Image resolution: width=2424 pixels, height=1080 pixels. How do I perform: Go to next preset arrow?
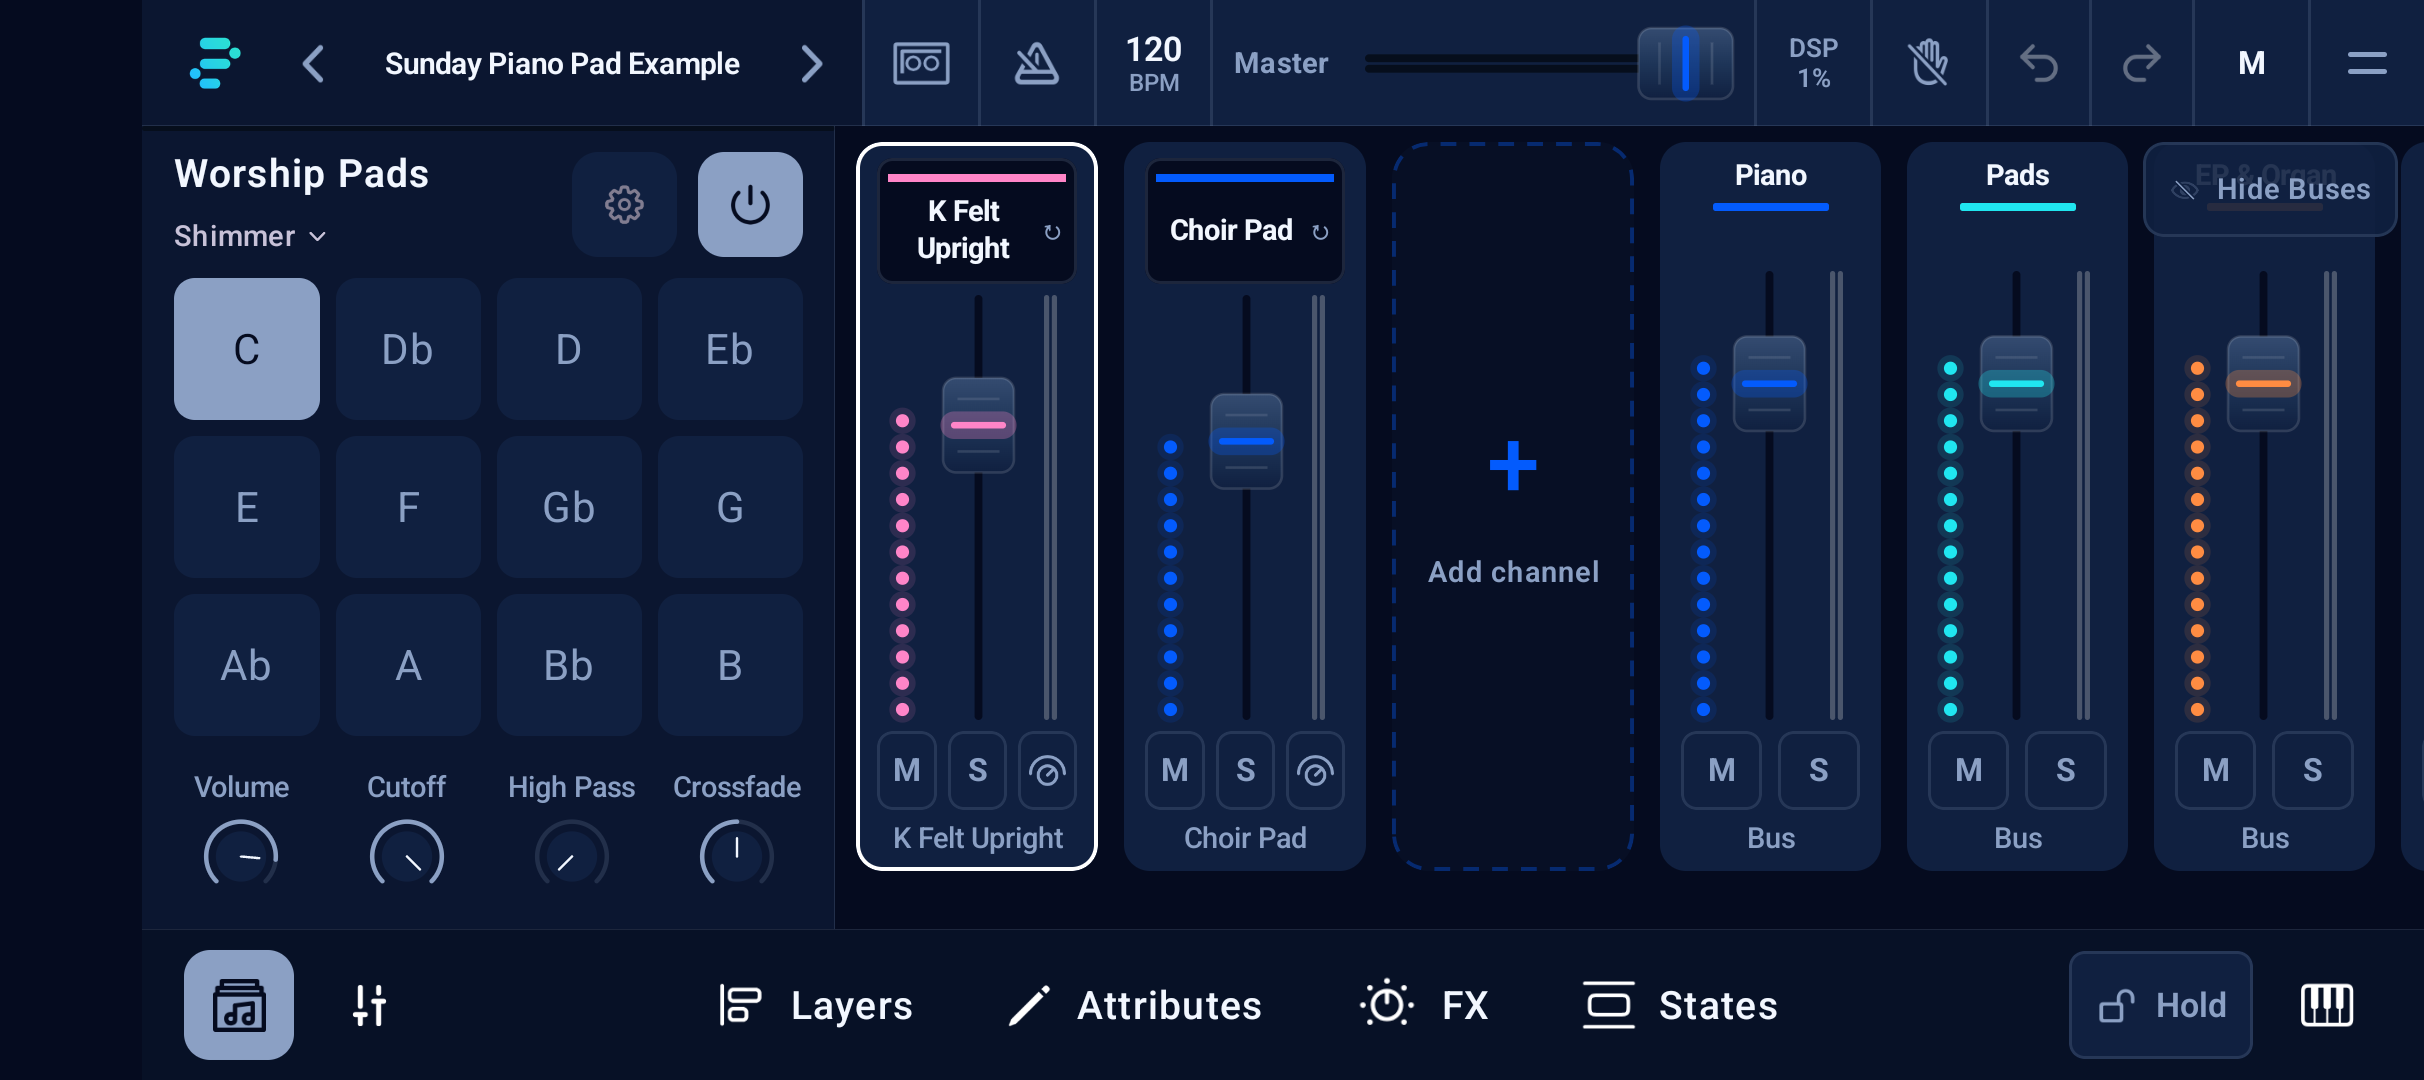812,64
